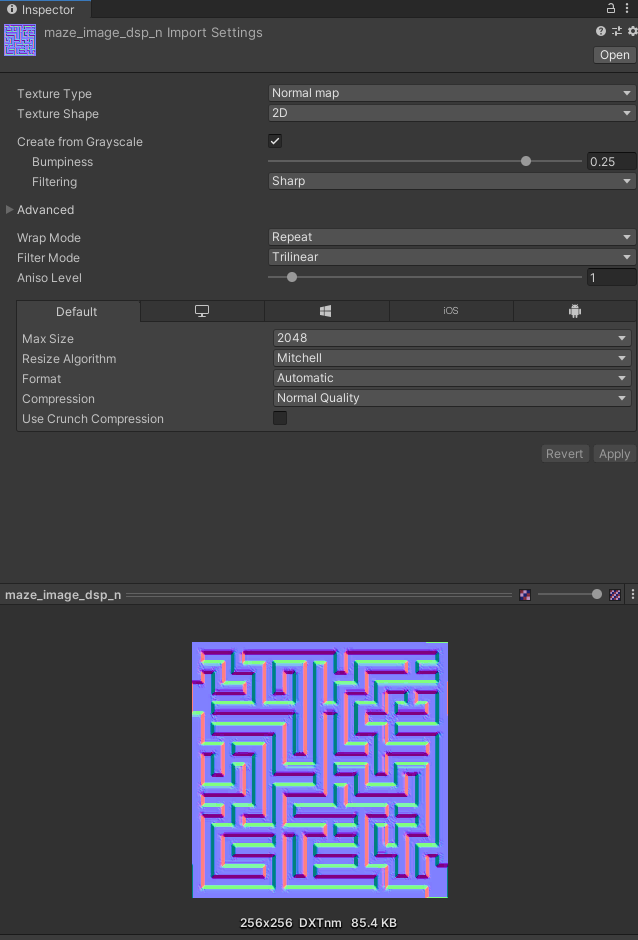
Task: Expand the Advanced settings section
Action: 10,210
